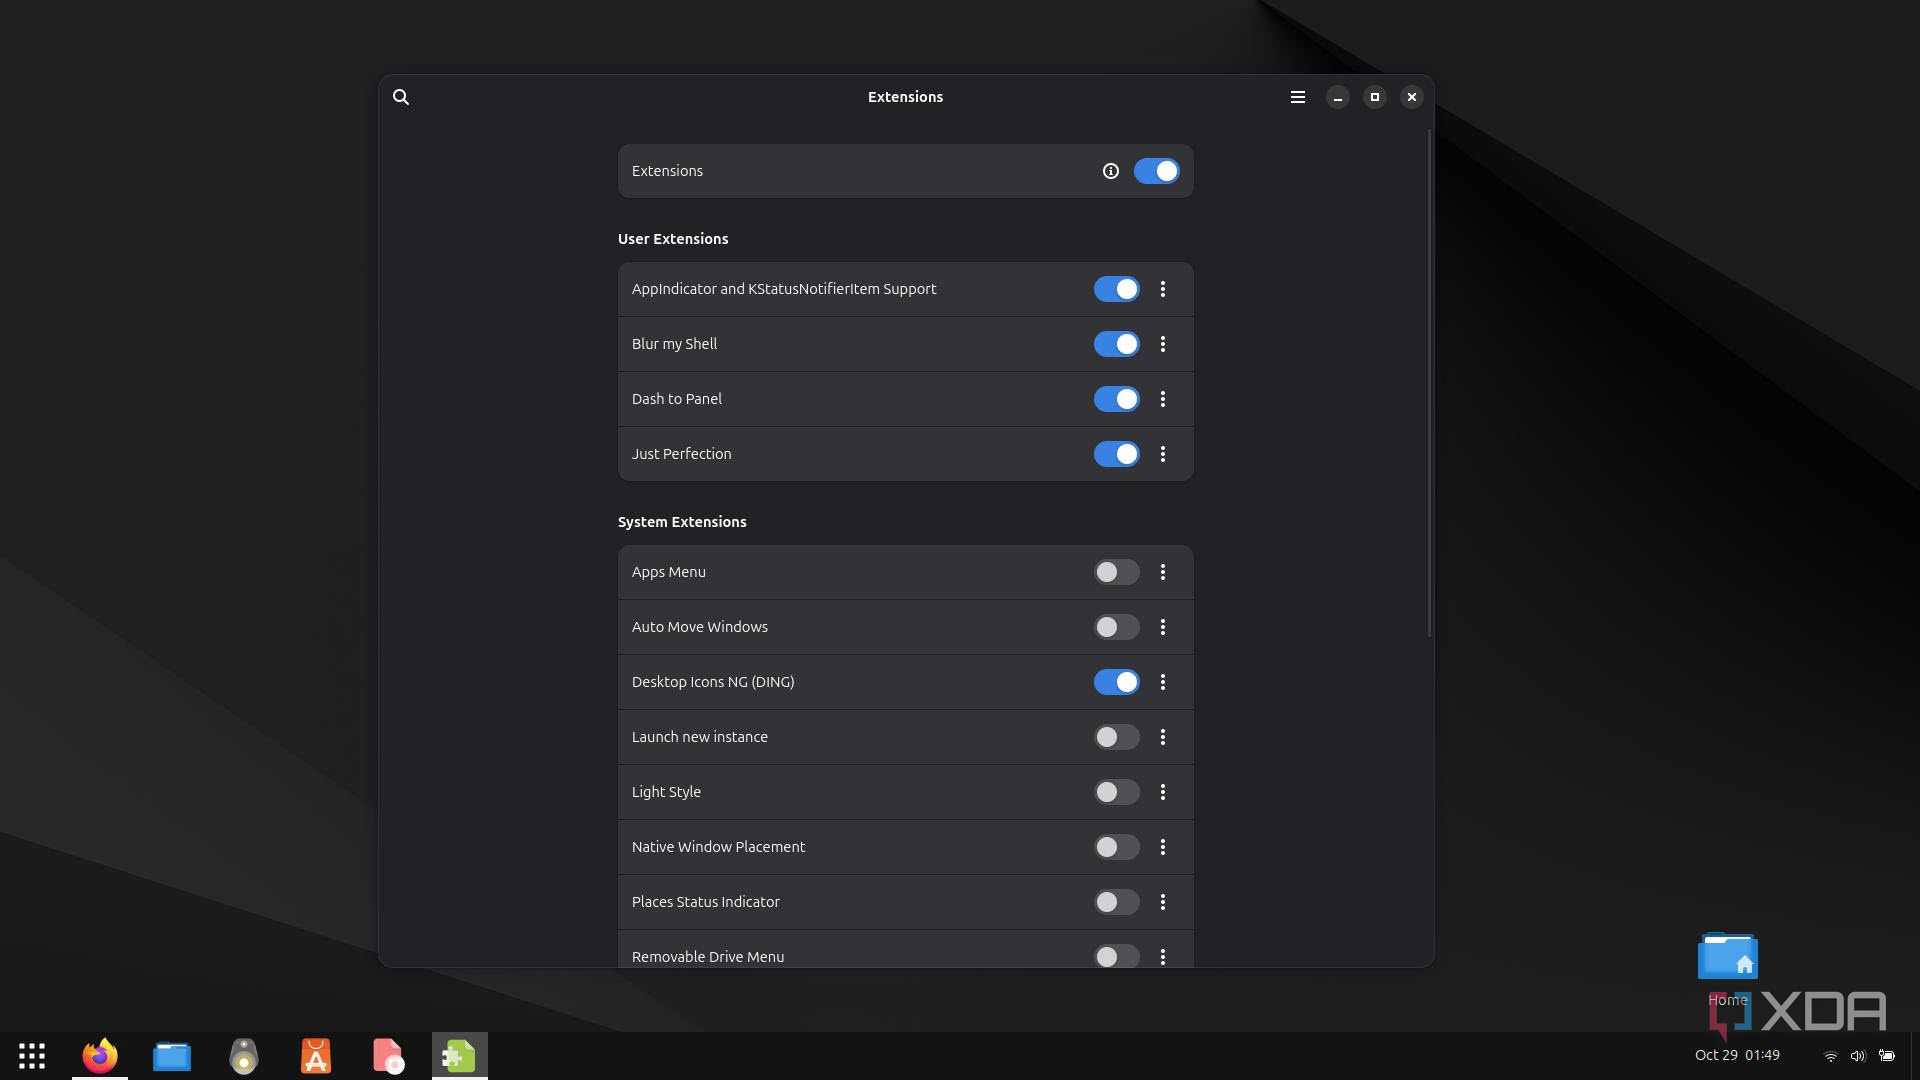The width and height of the screenshot is (1920, 1080).
Task: Expand AppIndicator extension more options
Action: click(1162, 289)
